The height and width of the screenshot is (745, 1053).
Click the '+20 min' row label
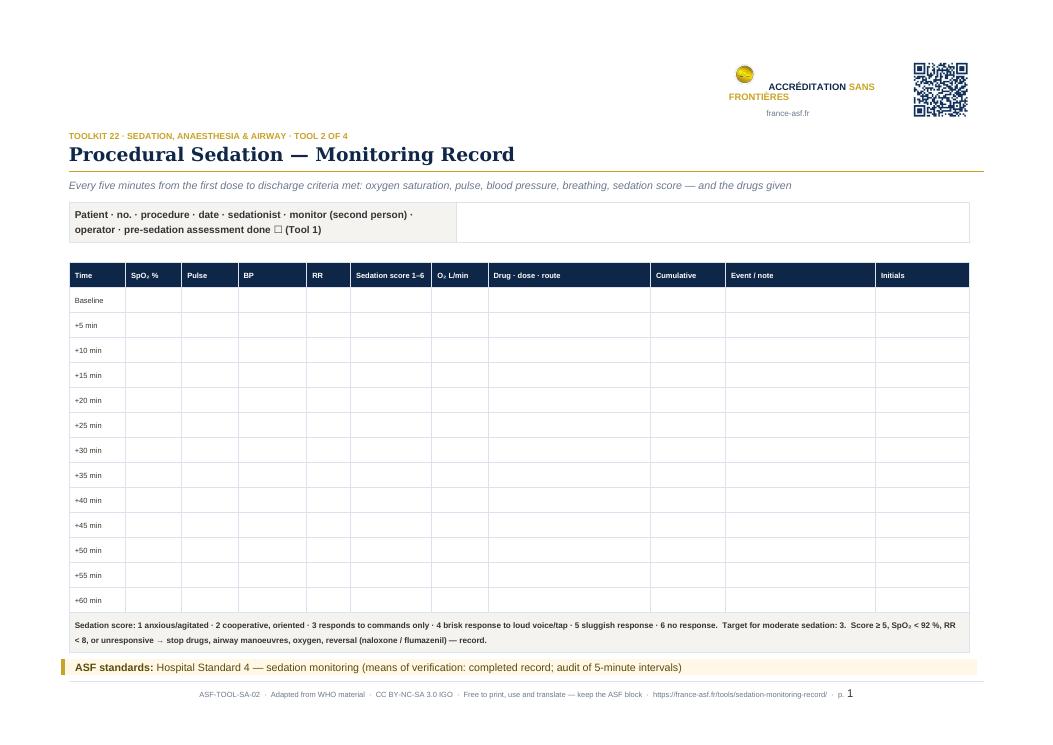point(88,400)
